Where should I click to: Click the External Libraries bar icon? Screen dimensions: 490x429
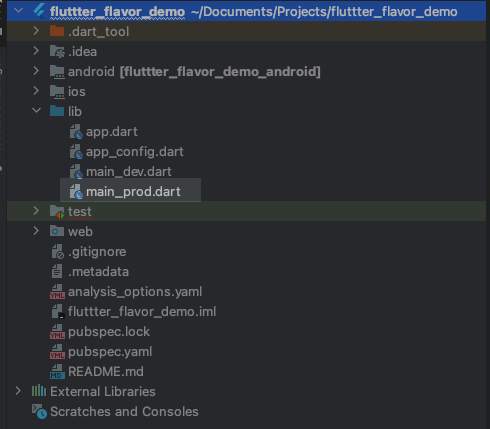(x=39, y=391)
